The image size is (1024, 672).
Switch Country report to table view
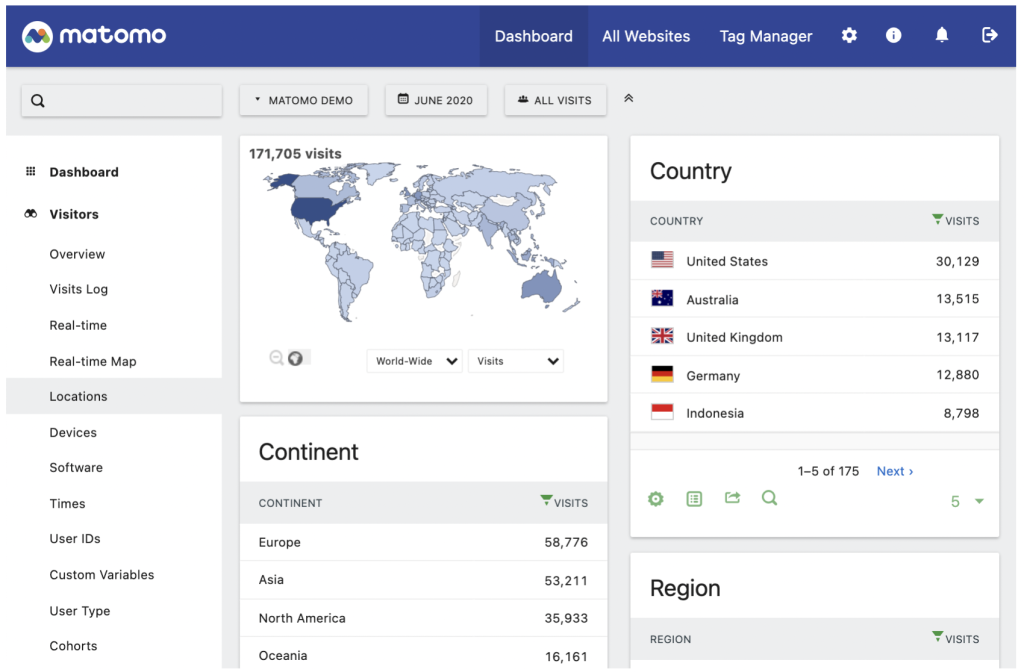click(x=694, y=498)
